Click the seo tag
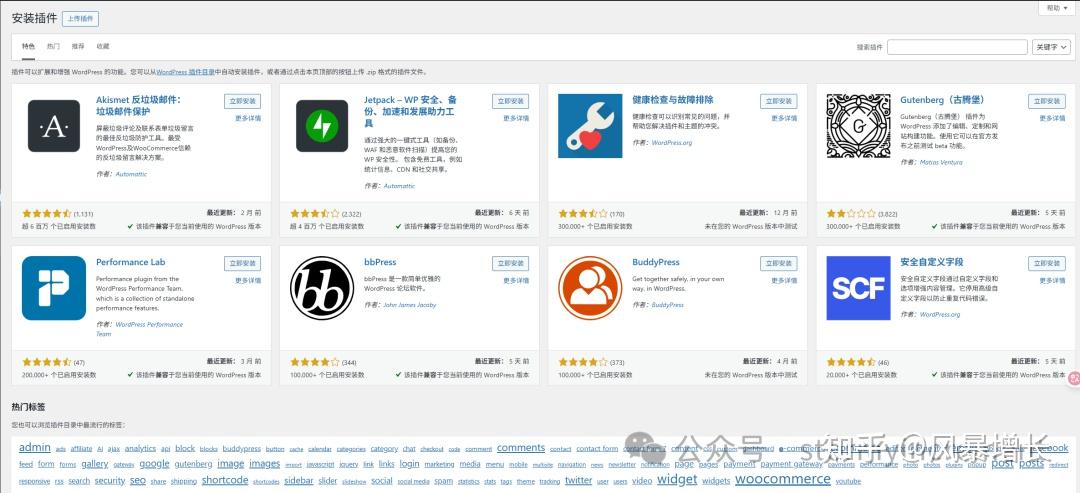 [x=138, y=480]
